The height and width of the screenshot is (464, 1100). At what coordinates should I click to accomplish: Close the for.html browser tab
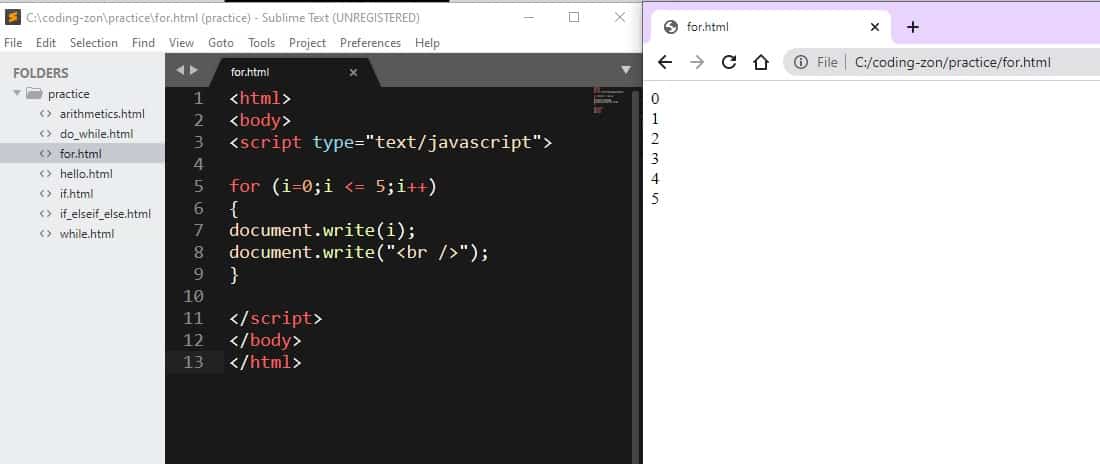874,27
